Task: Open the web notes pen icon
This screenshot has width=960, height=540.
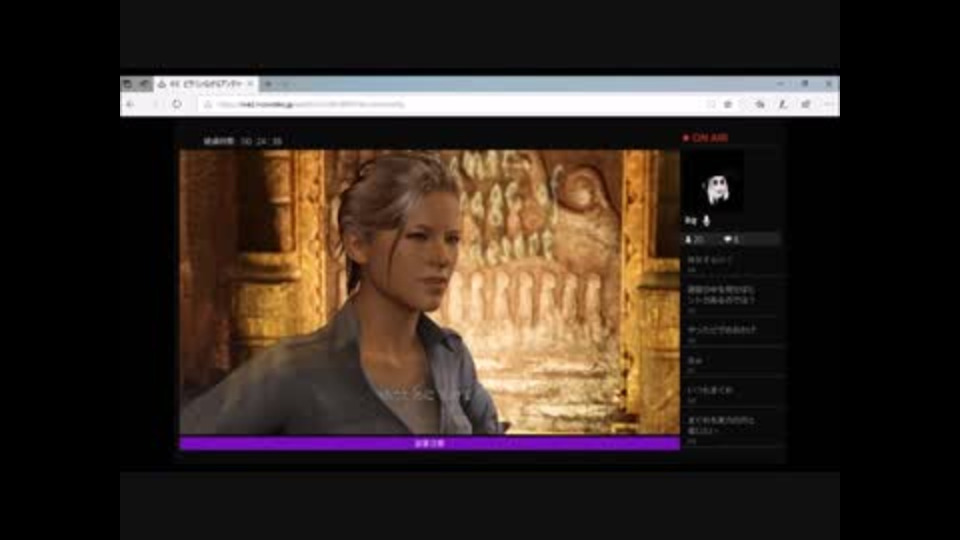Action: (782, 105)
